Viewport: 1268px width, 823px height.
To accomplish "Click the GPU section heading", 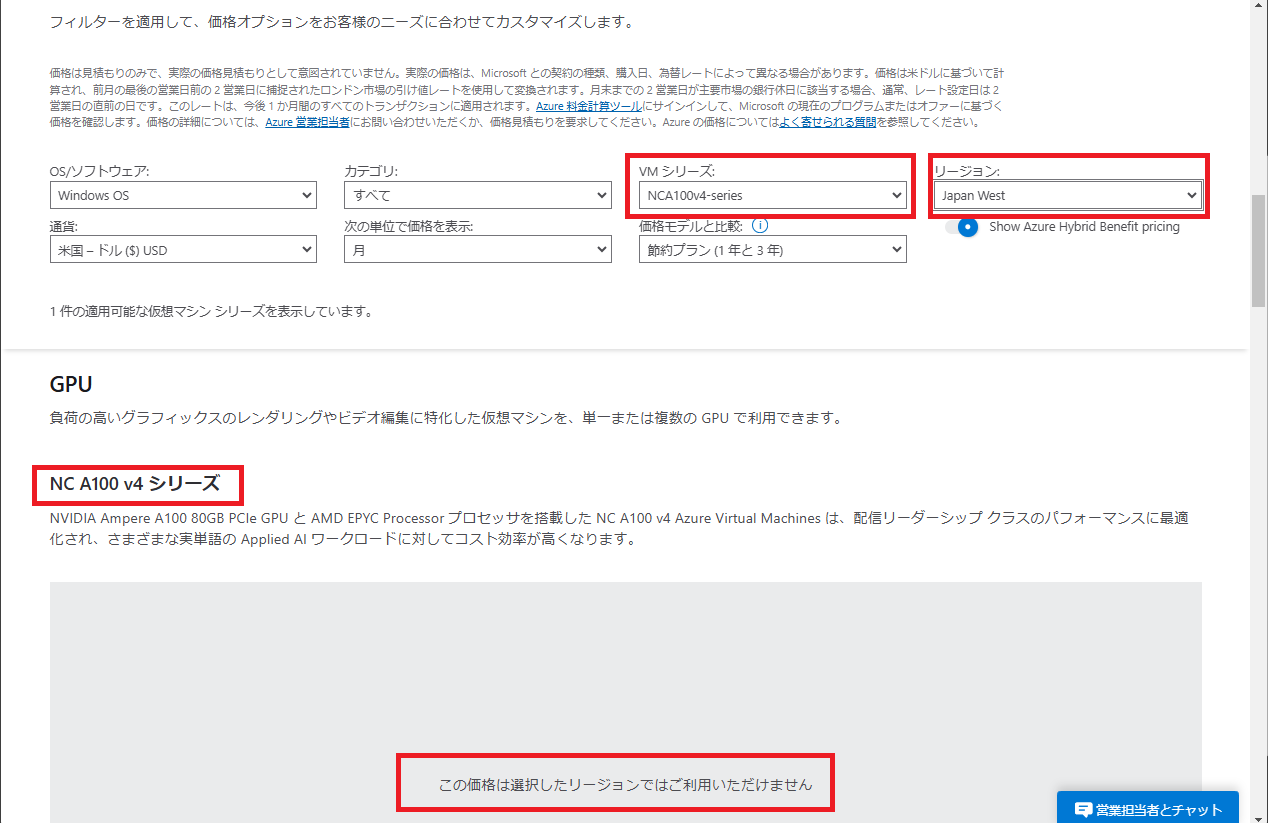I will tap(71, 385).
